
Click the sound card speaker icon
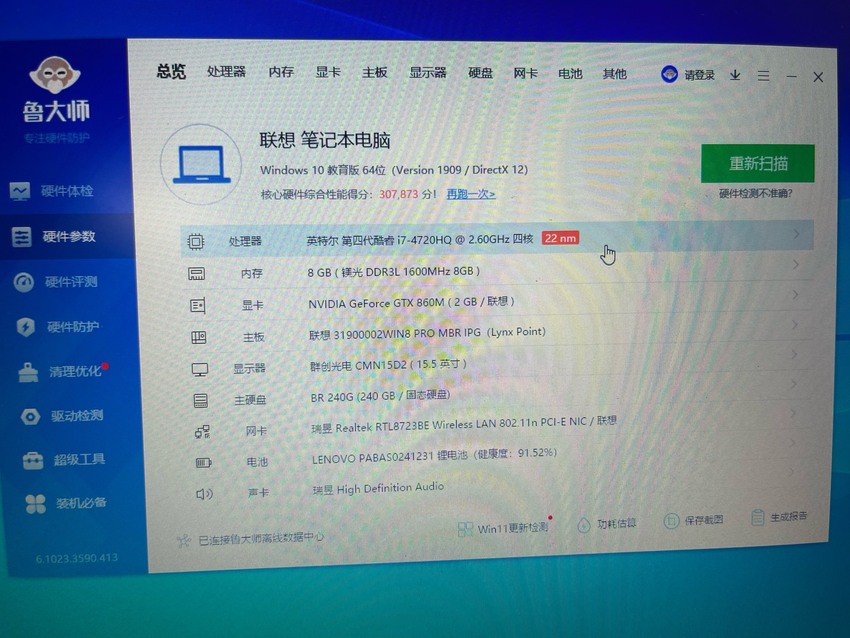[x=204, y=493]
